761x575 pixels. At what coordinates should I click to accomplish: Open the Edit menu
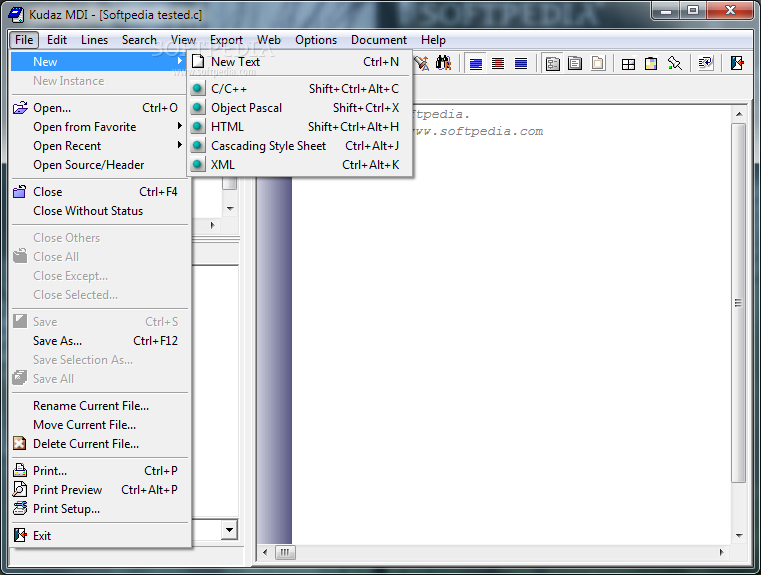click(57, 40)
